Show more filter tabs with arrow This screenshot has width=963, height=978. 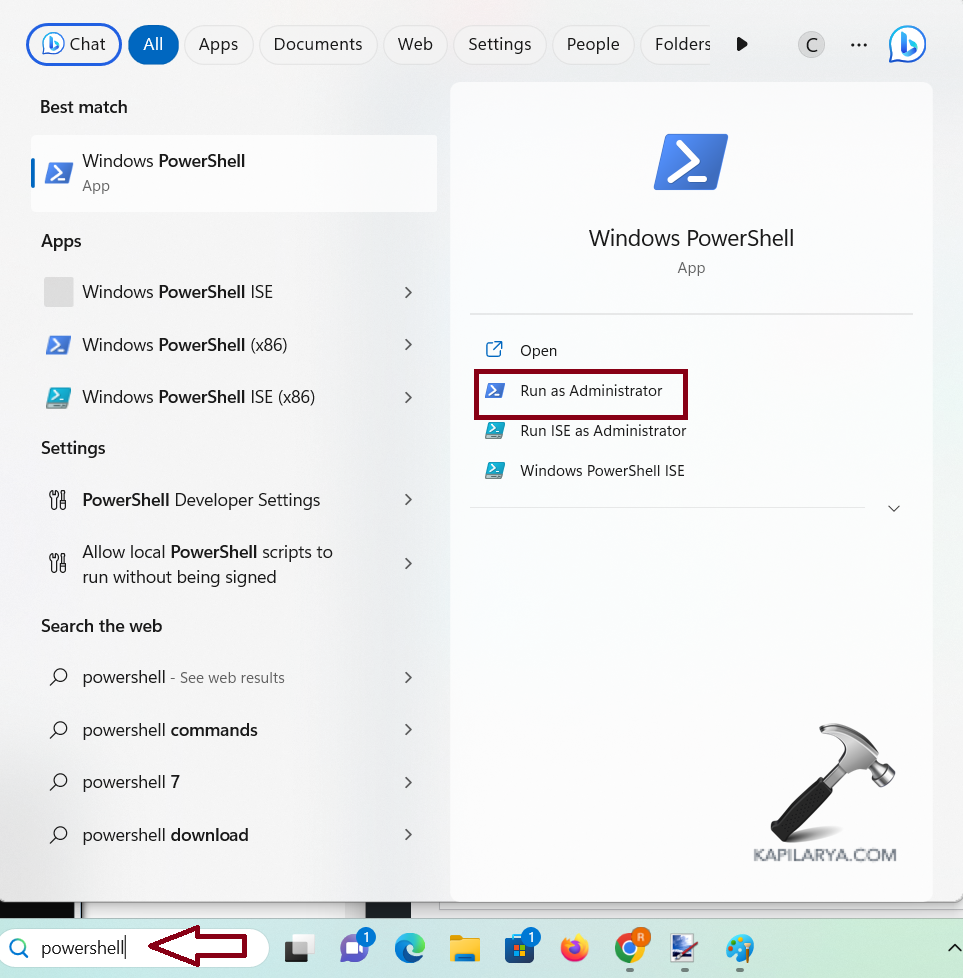point(742,44)
